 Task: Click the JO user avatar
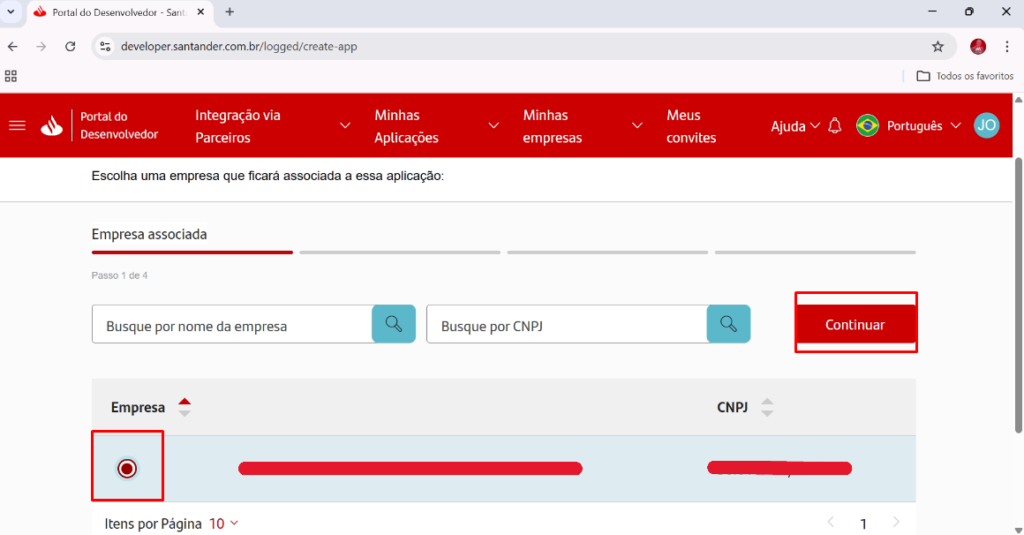click(x=986, y=125)
